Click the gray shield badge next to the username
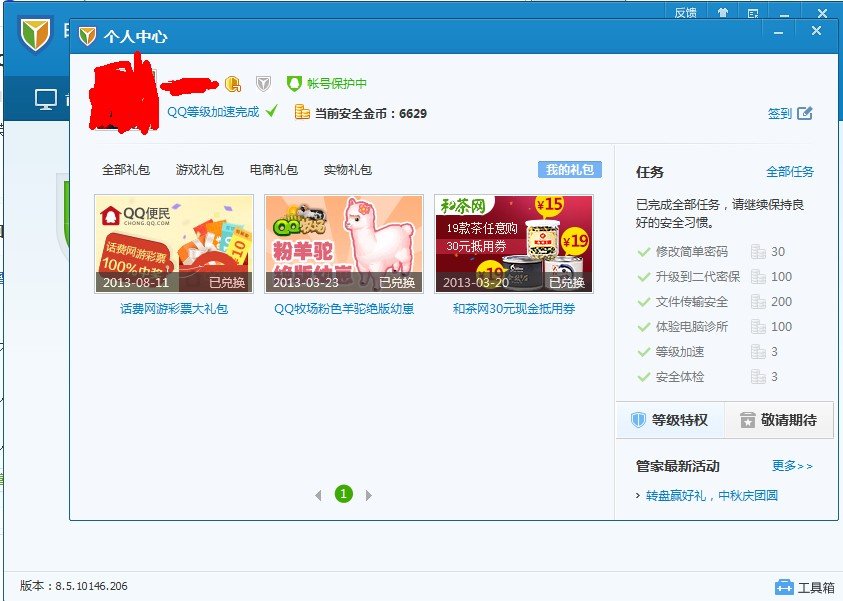843x601 pixels. (x=262, y=82)
